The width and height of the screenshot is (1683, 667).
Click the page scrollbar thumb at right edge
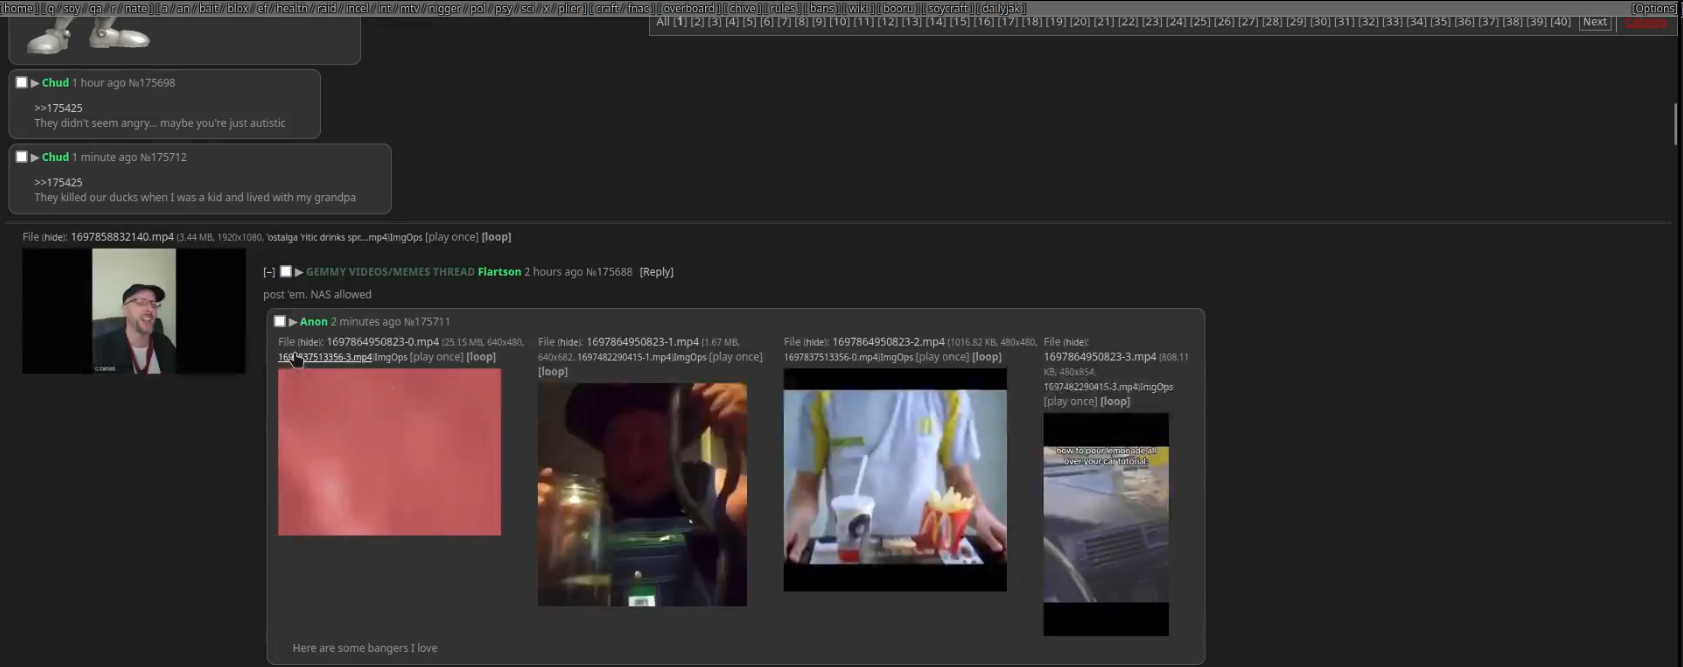1675,124
